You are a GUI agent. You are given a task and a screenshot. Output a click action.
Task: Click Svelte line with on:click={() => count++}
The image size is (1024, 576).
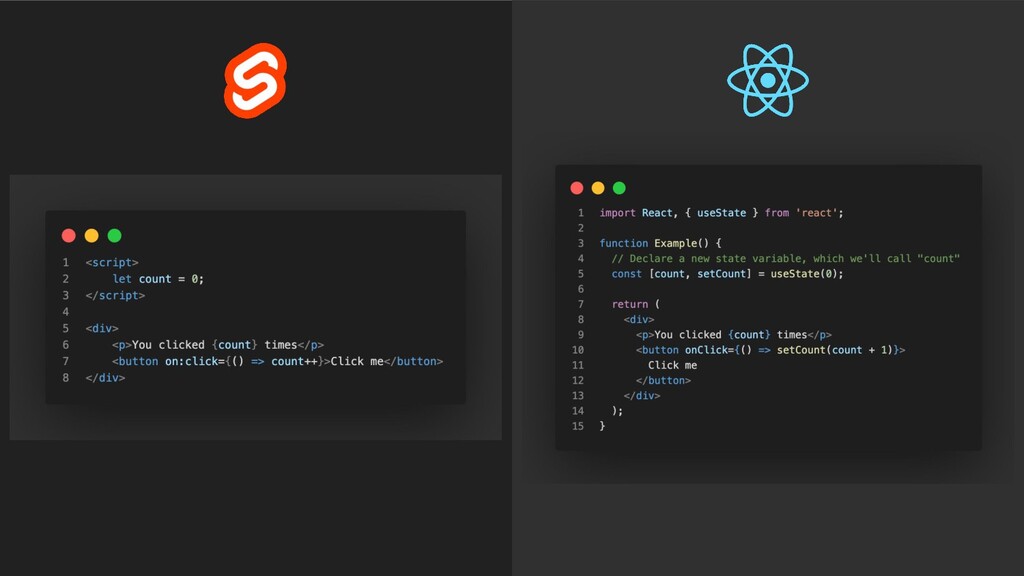coord(277,361)
